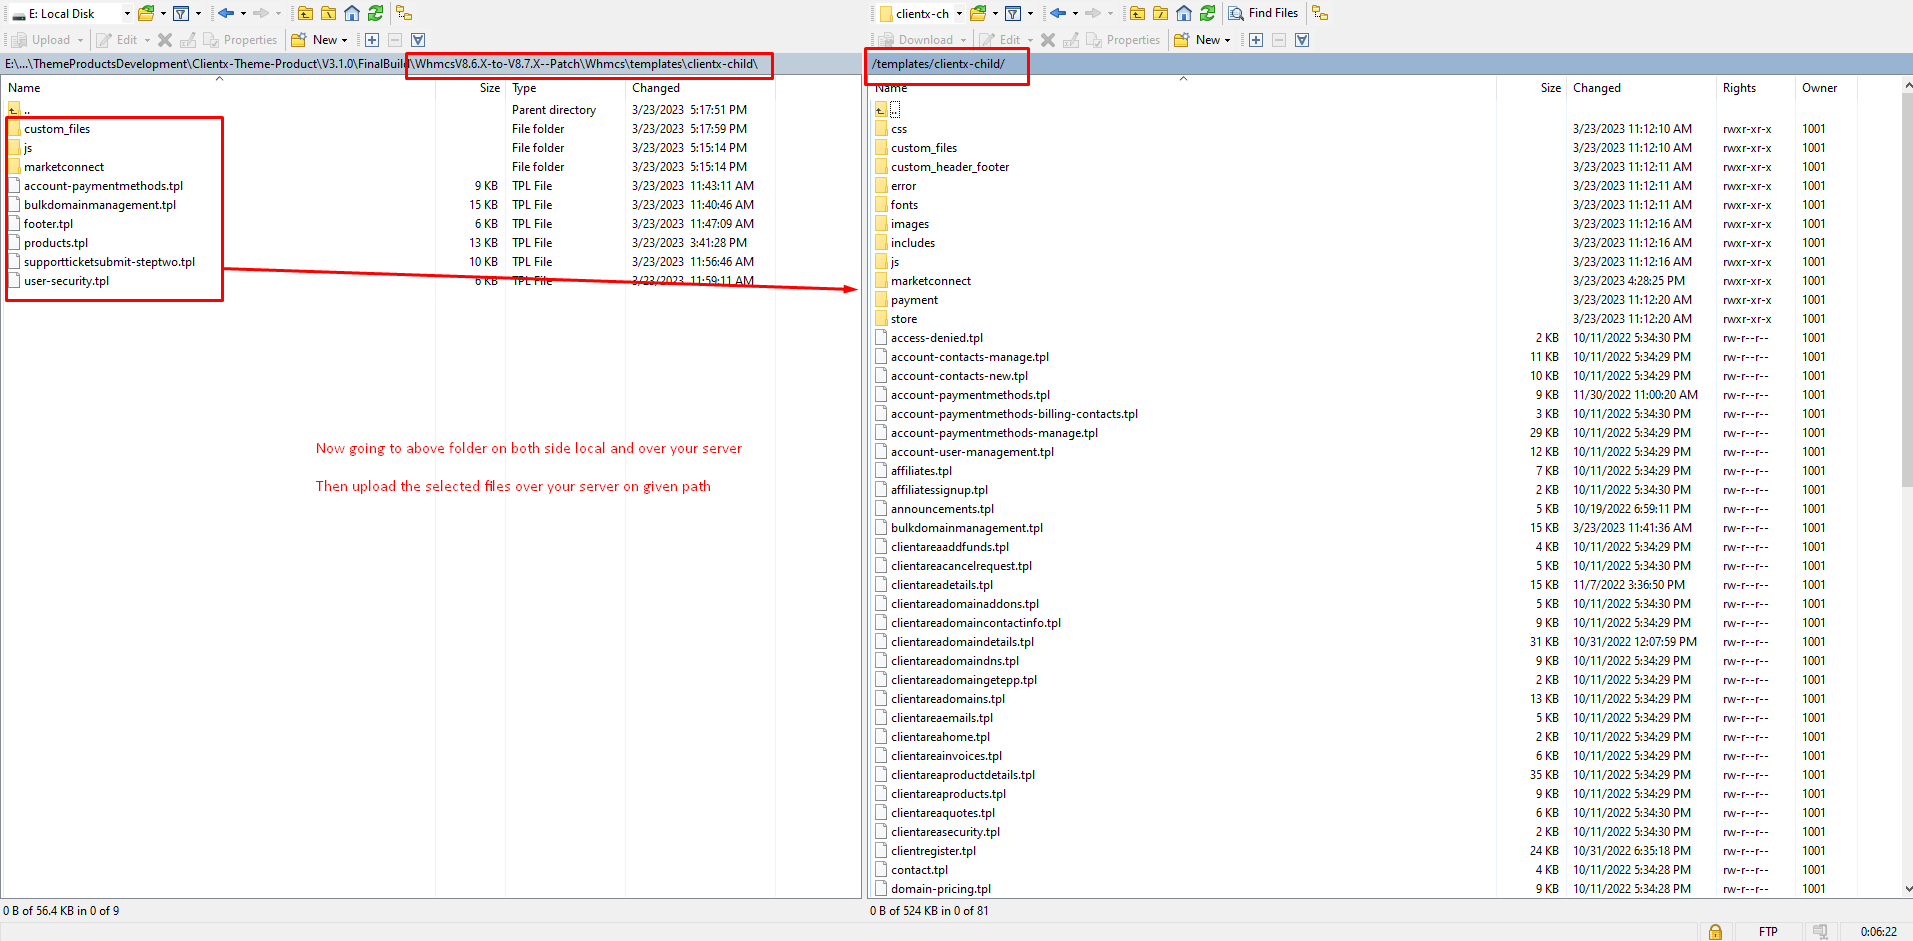This screenshot has width=1913, height=941.
Task: Click the lock icon in status bar
Action: coord(1715,931)
